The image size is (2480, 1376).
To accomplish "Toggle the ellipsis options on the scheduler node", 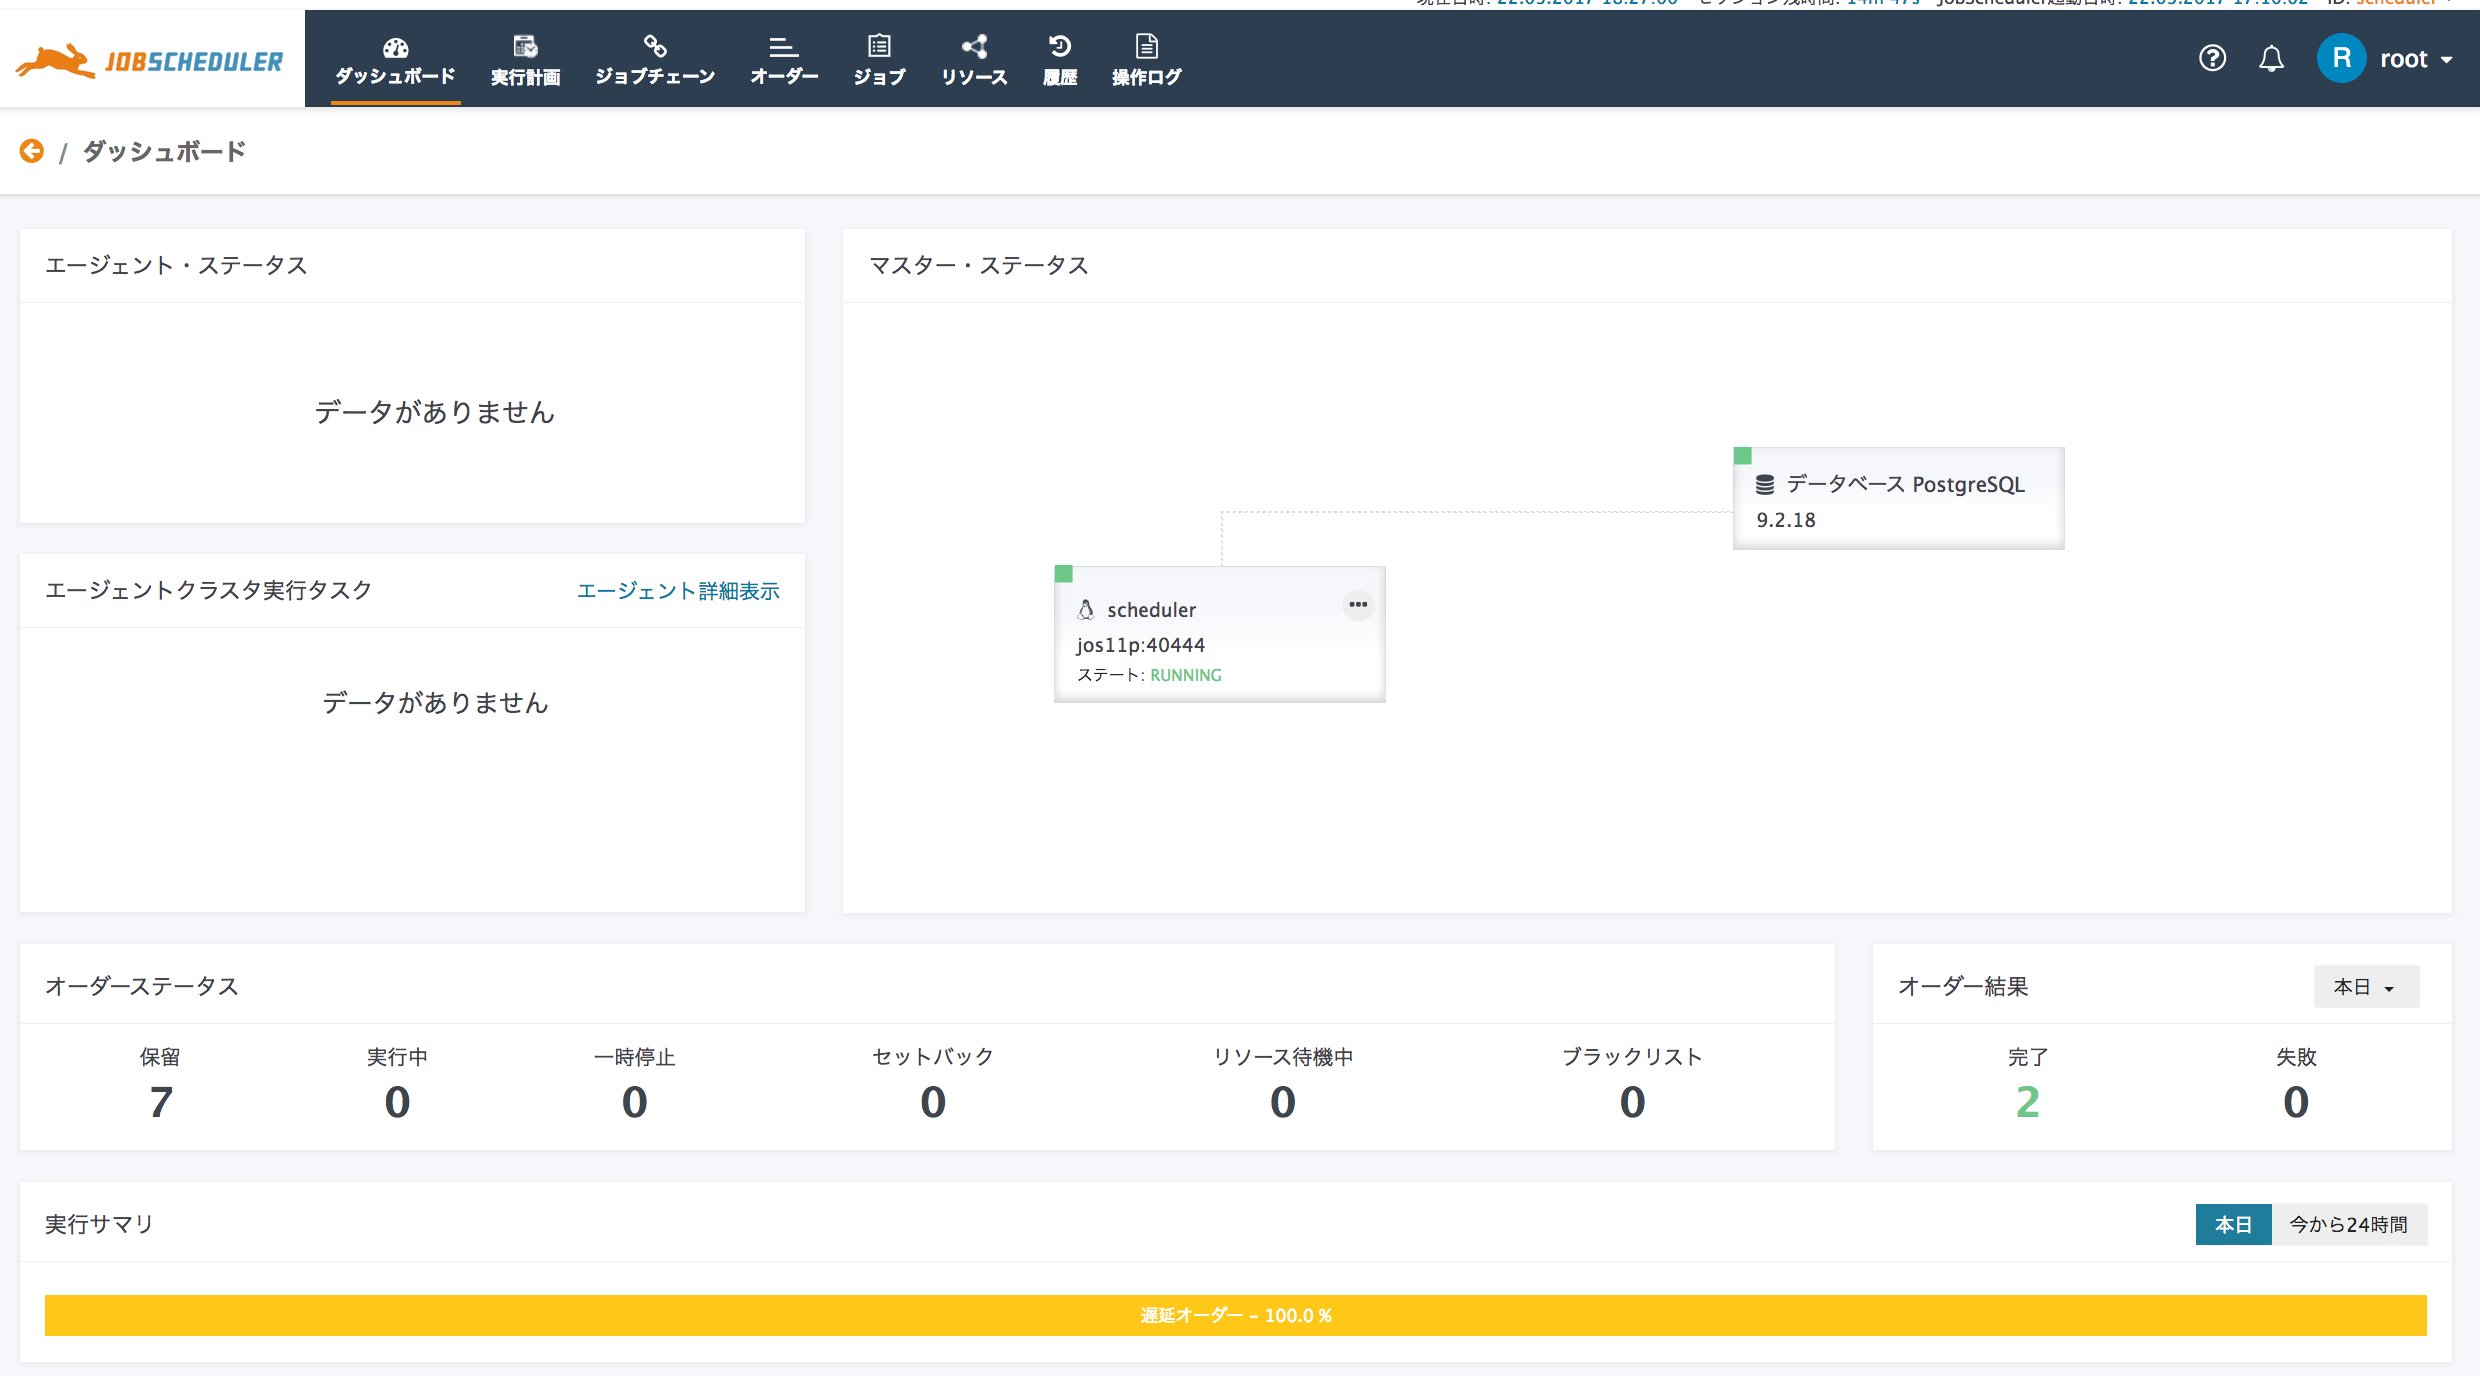I will [1357, 604].
